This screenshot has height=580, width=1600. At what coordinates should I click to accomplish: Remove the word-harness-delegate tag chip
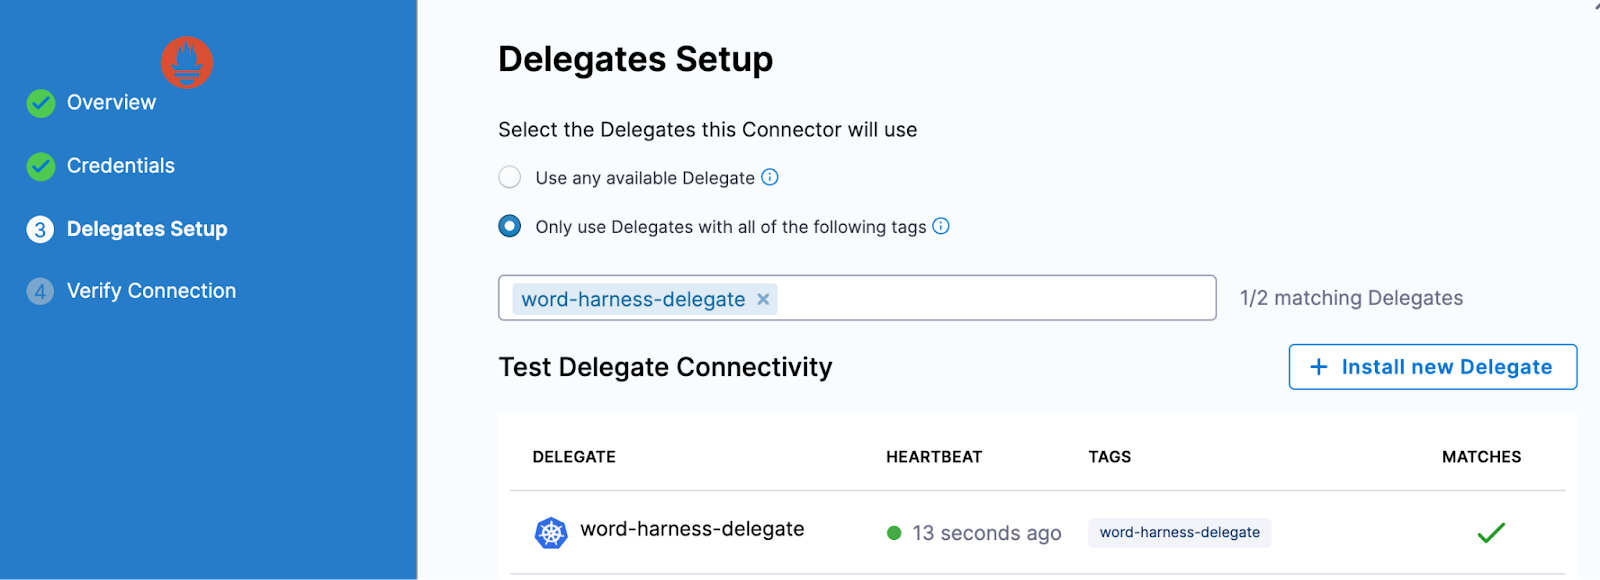coord(762,298)
